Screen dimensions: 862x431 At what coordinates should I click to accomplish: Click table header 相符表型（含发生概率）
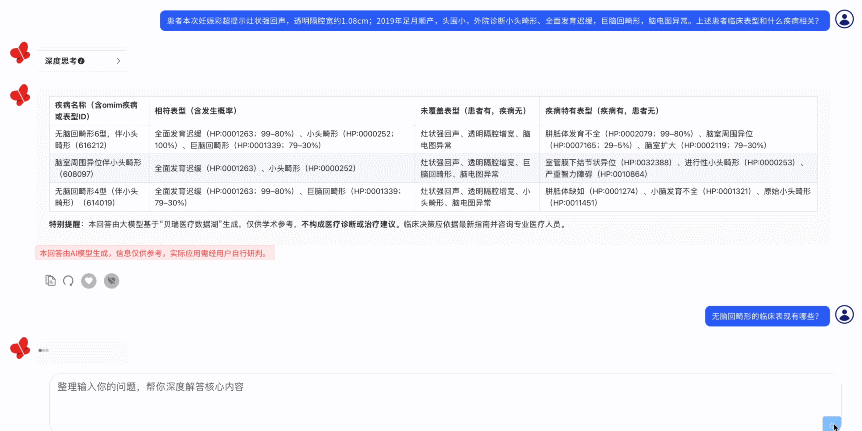point(283,110)
